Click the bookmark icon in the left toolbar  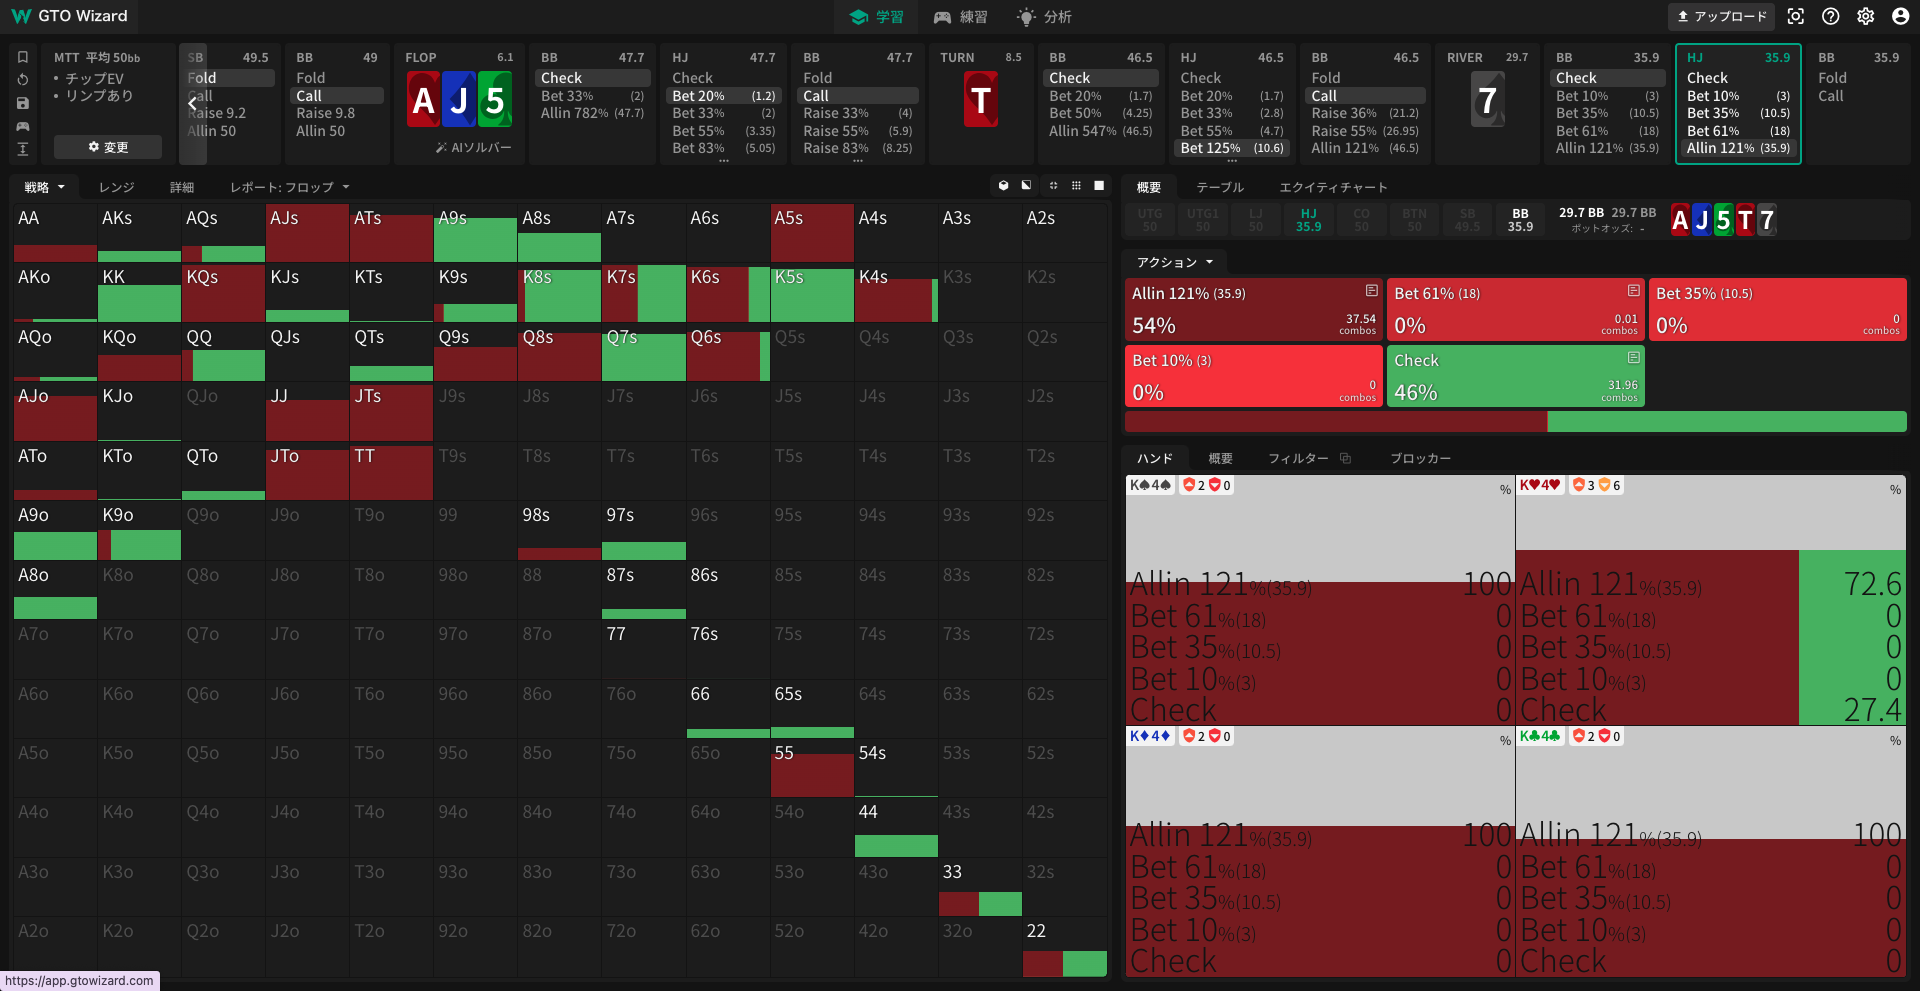(23, 57)
